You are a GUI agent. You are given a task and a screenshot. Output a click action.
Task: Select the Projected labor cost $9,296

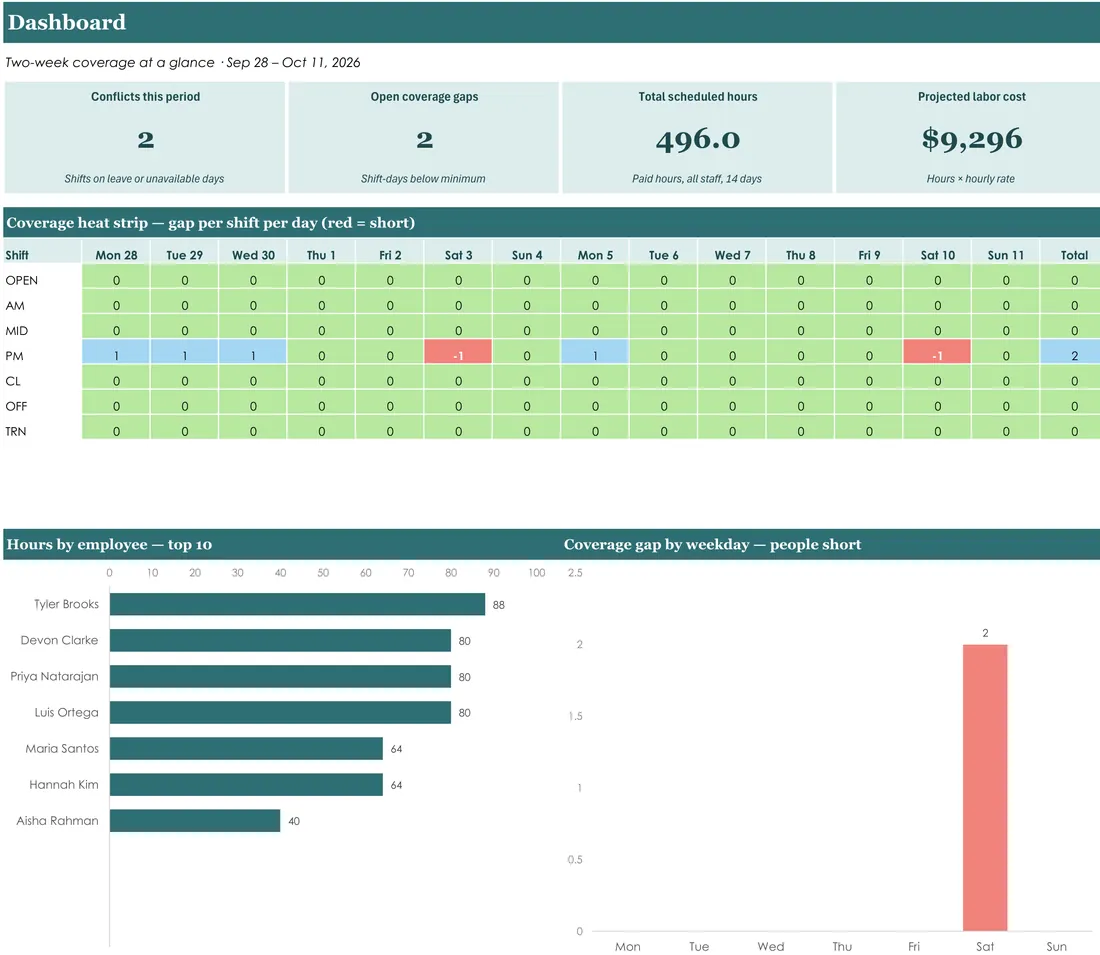[972, 139]
